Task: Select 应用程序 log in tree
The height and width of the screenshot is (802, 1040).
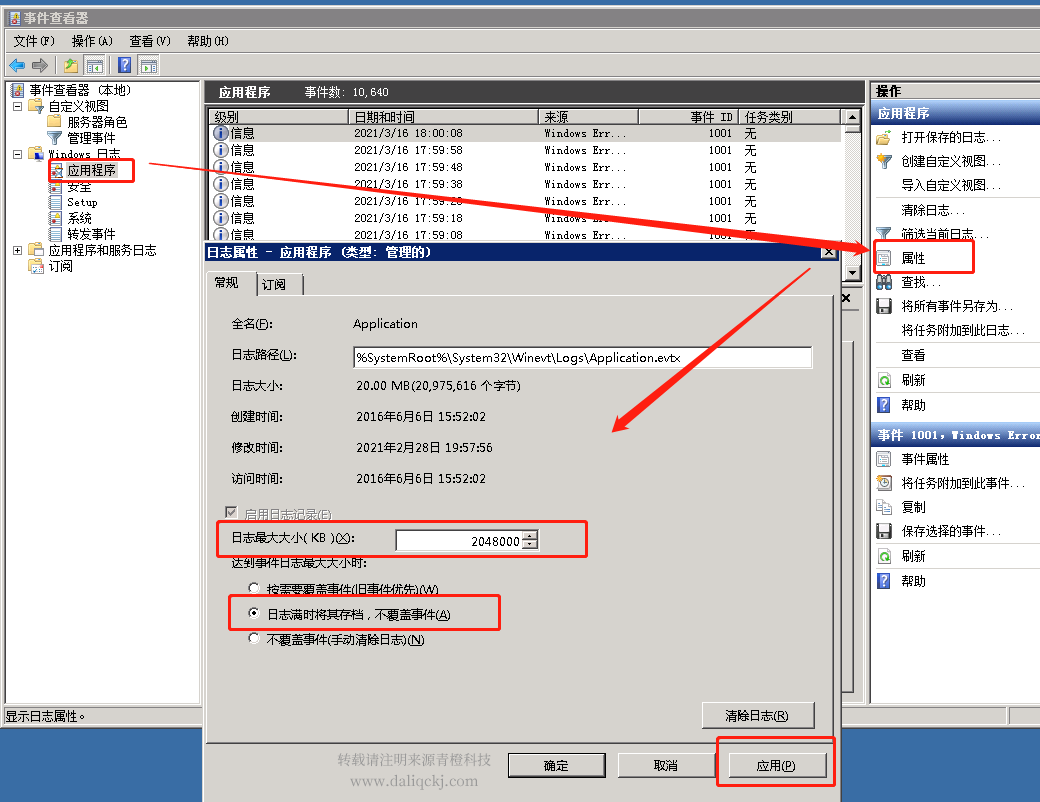Action: click(x=92, y=170)
